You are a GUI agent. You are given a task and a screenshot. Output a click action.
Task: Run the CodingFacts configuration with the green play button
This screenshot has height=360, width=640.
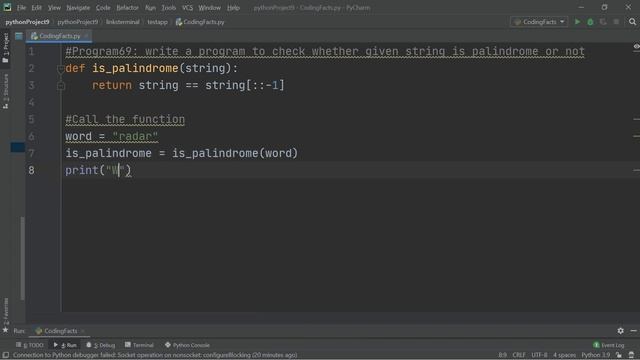point(577,22)
